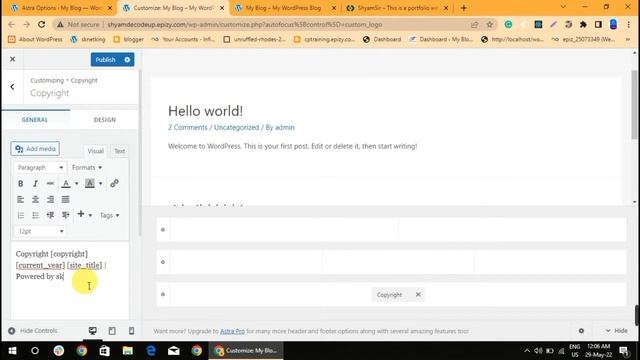Click the Add media button

tap(36, 149)
